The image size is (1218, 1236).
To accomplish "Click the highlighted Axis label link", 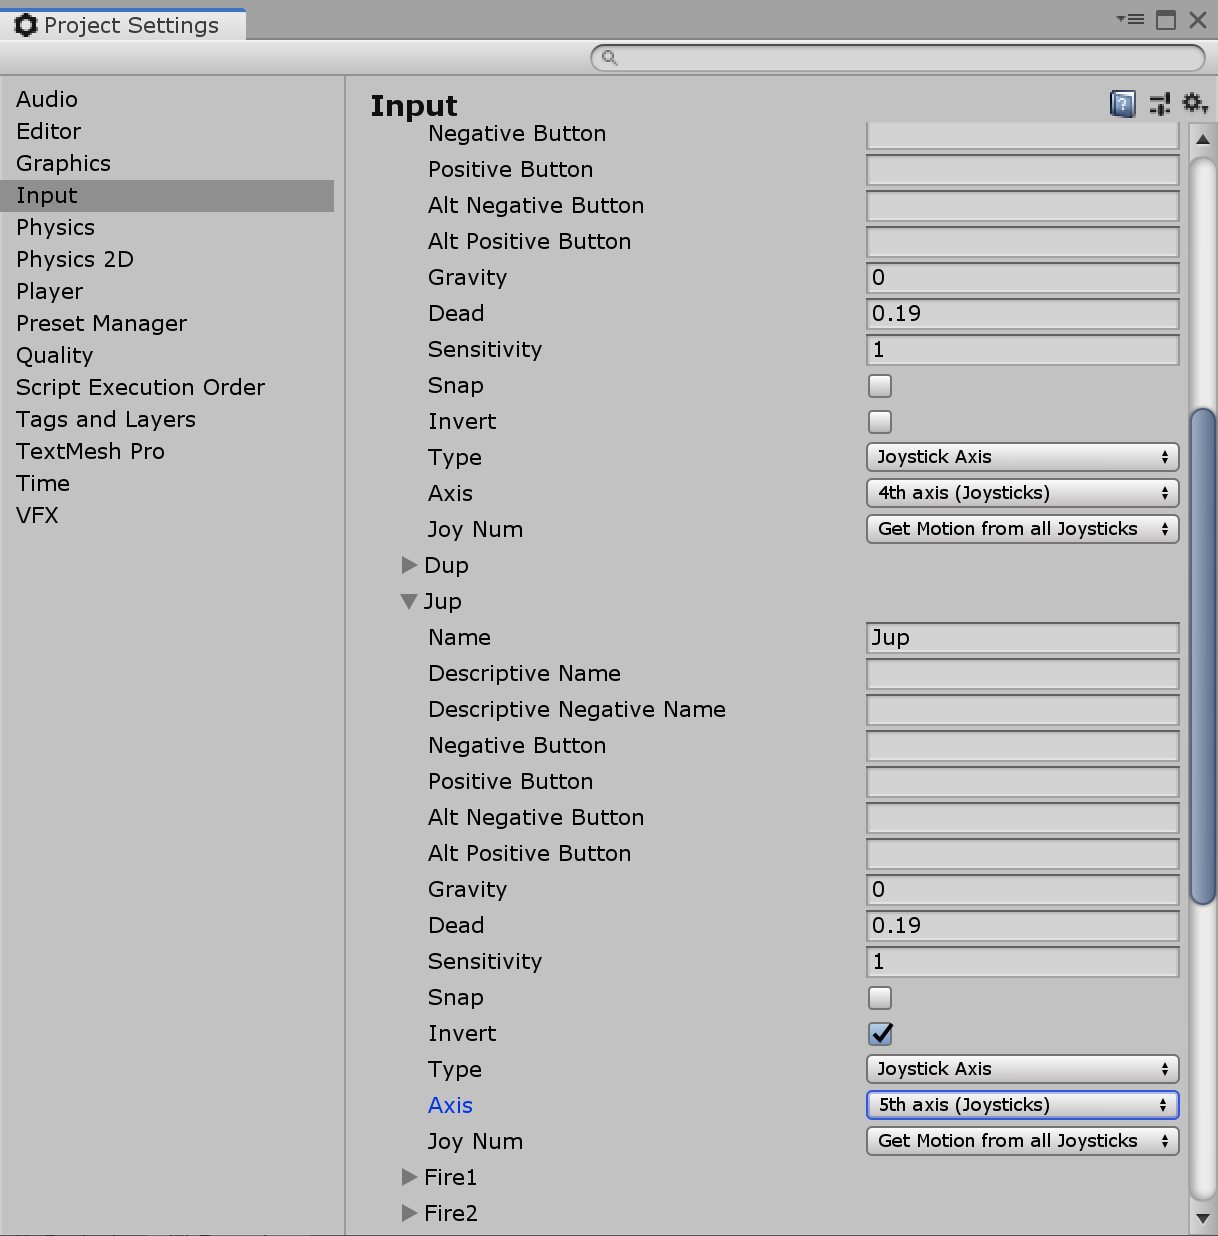I will pyautogui.click(x=450, y=1105).
